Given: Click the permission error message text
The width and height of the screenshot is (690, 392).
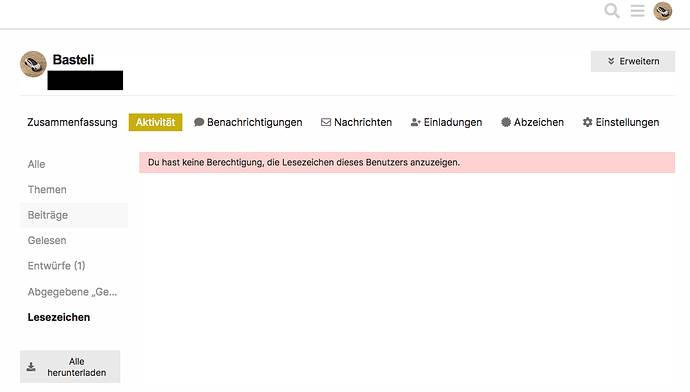Looking at the screenshot, I should (x=304, y=162).
